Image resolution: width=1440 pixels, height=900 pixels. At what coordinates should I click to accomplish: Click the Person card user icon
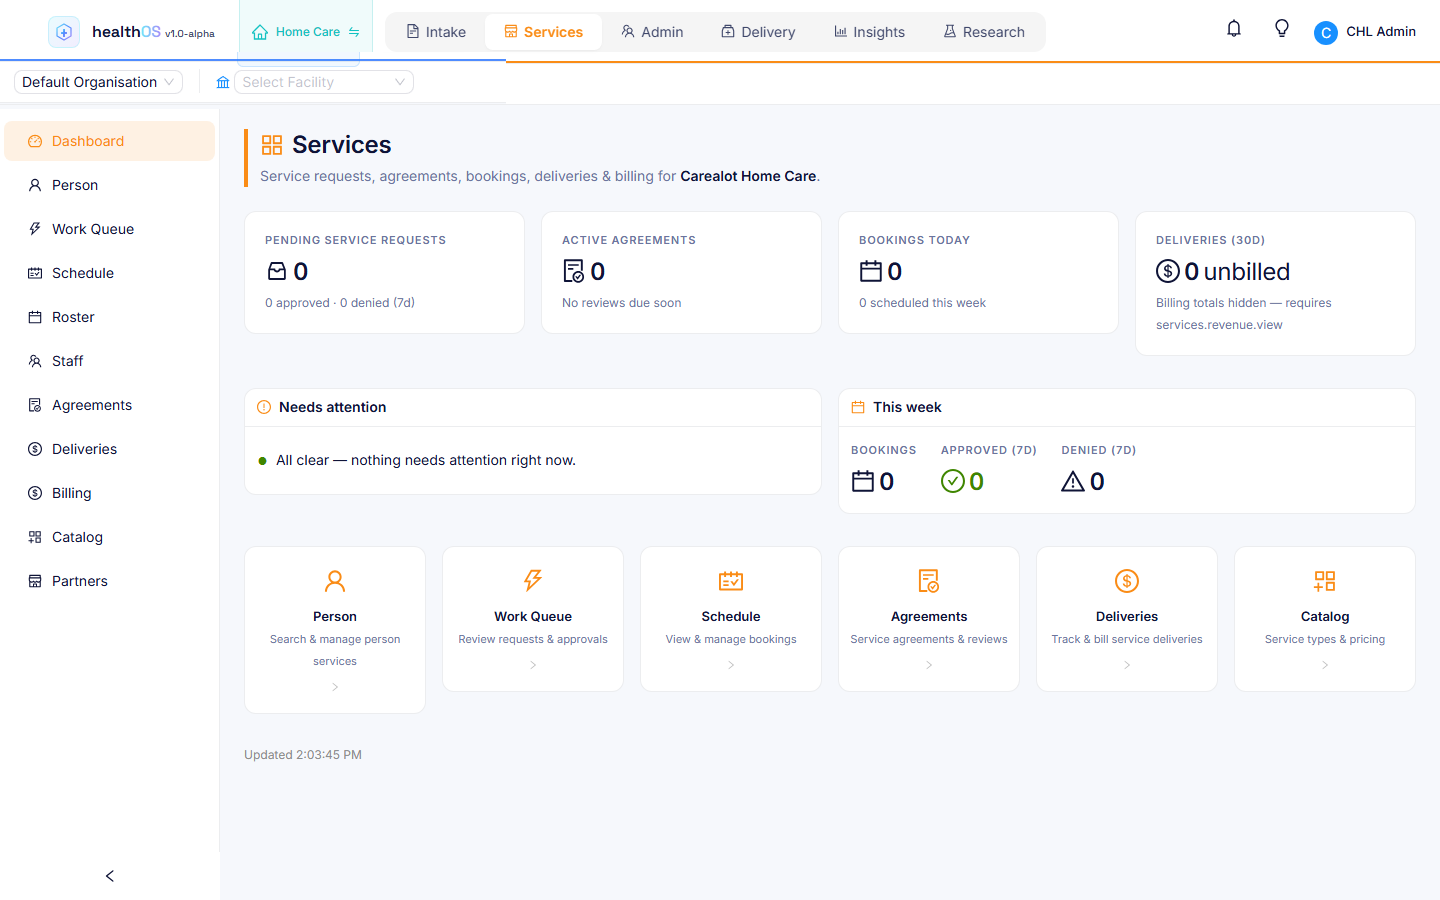pyautogui.click(x=335, y=581)
